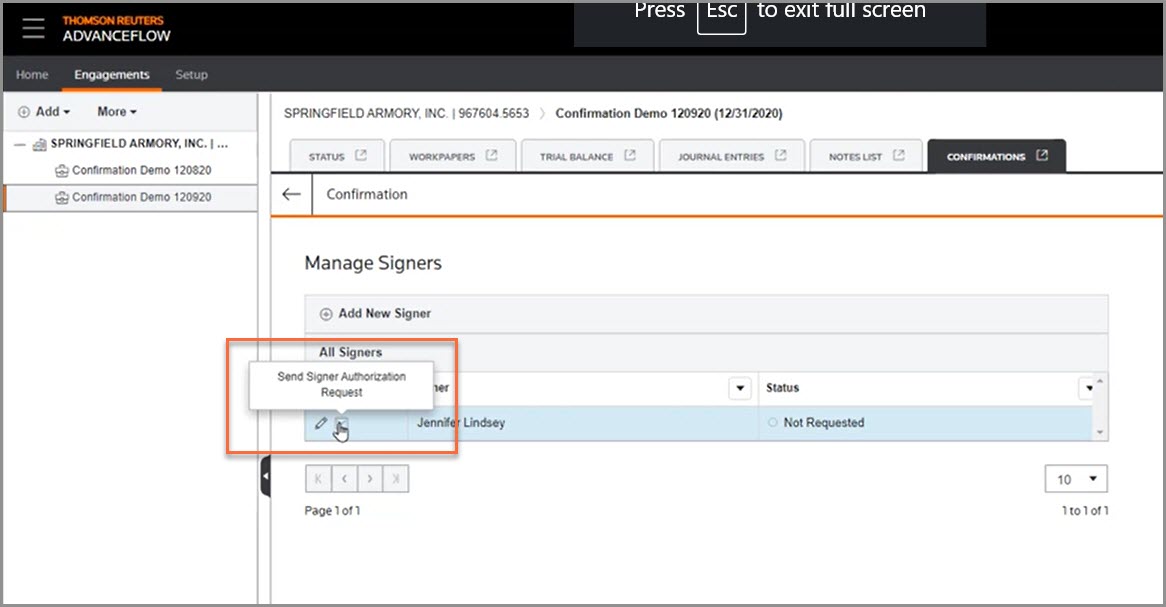Screen dimensions: 1166x607
Task: Edit Jennifer Lindsey with the pencil icon
Action: 321,423
